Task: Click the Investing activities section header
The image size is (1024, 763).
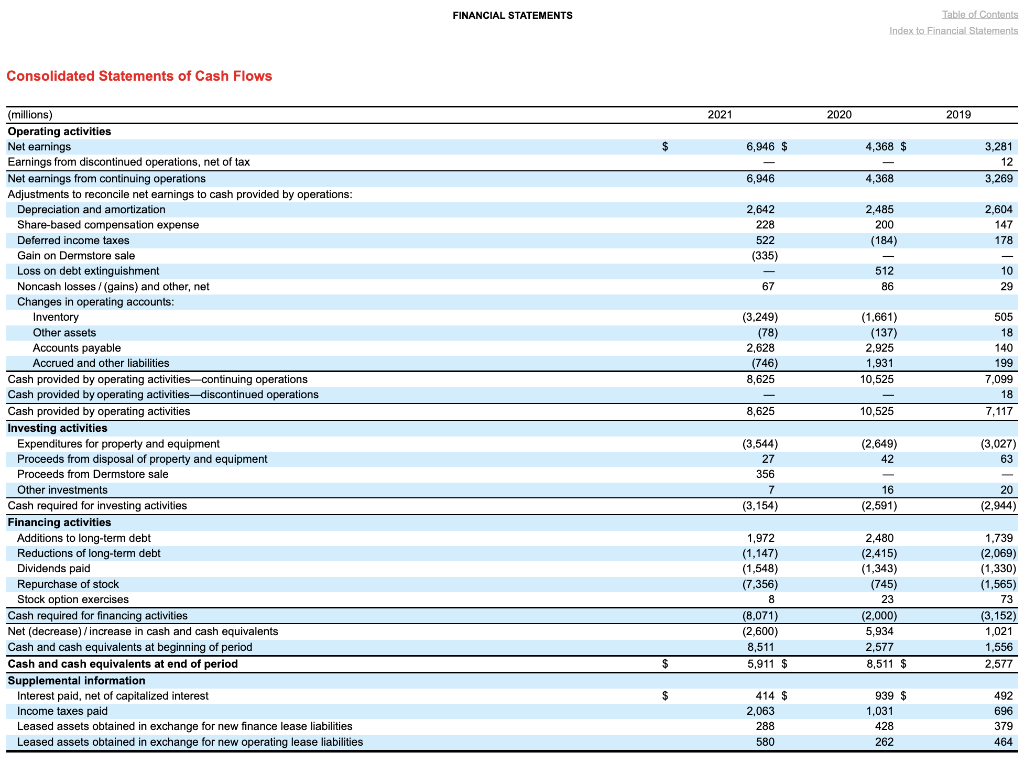Action: (55, 427)
